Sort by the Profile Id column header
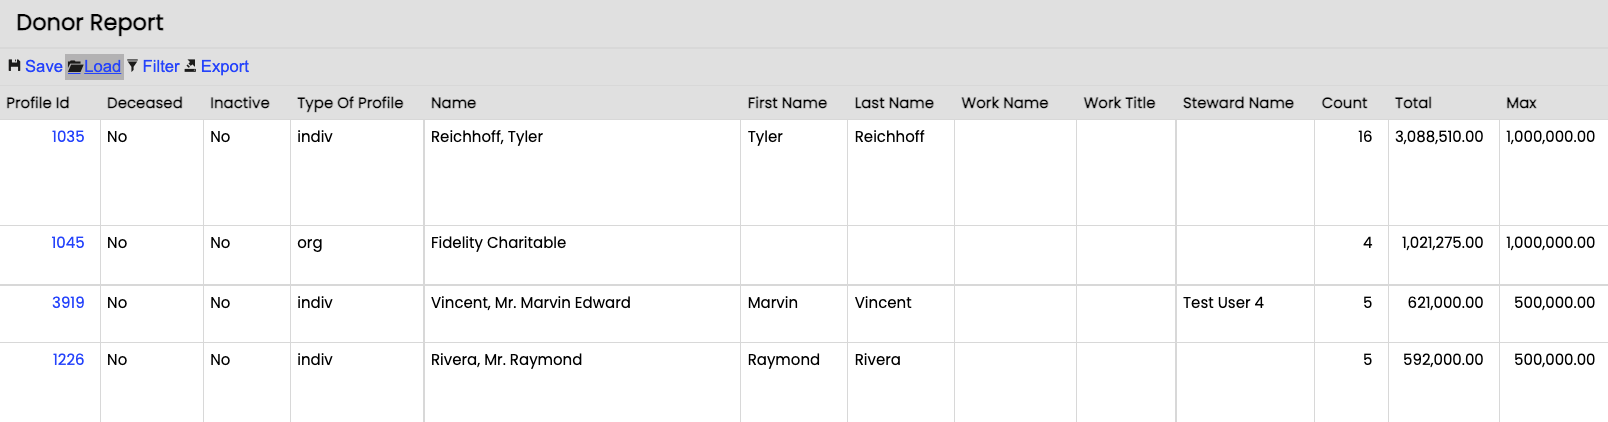1608x422 pixels. click(38, 102)
